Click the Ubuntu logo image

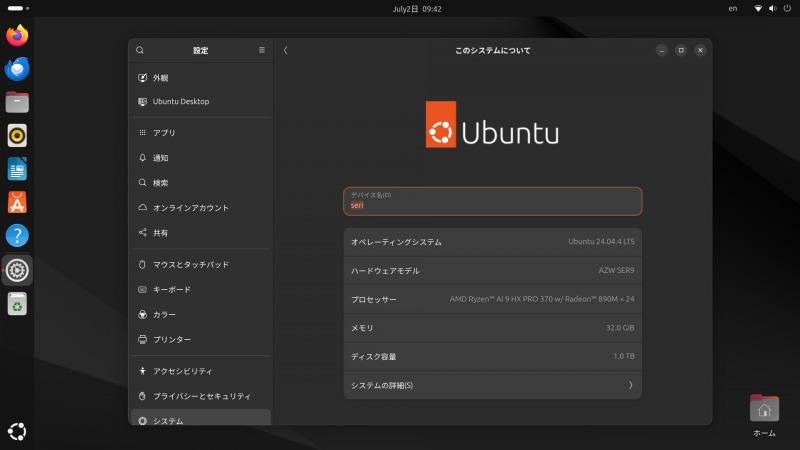pyautogui.click(x=492, y=124)
